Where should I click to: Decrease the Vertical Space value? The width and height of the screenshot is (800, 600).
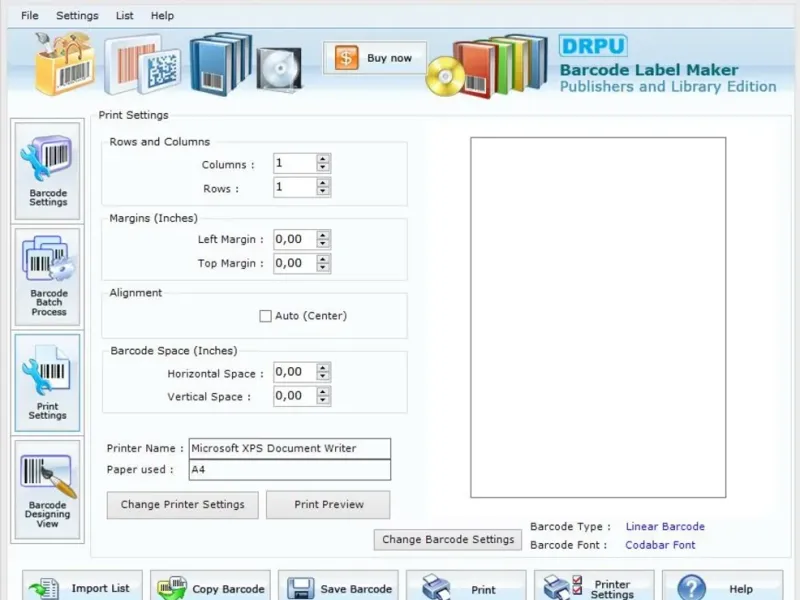(x=322, y=401)
